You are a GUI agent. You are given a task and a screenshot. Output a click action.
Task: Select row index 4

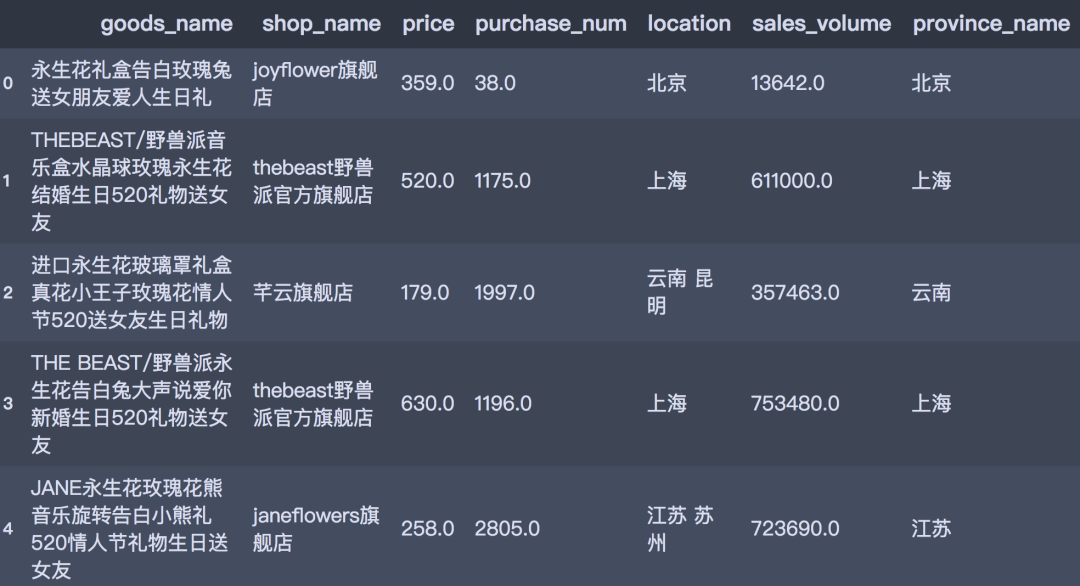[8, 528]
